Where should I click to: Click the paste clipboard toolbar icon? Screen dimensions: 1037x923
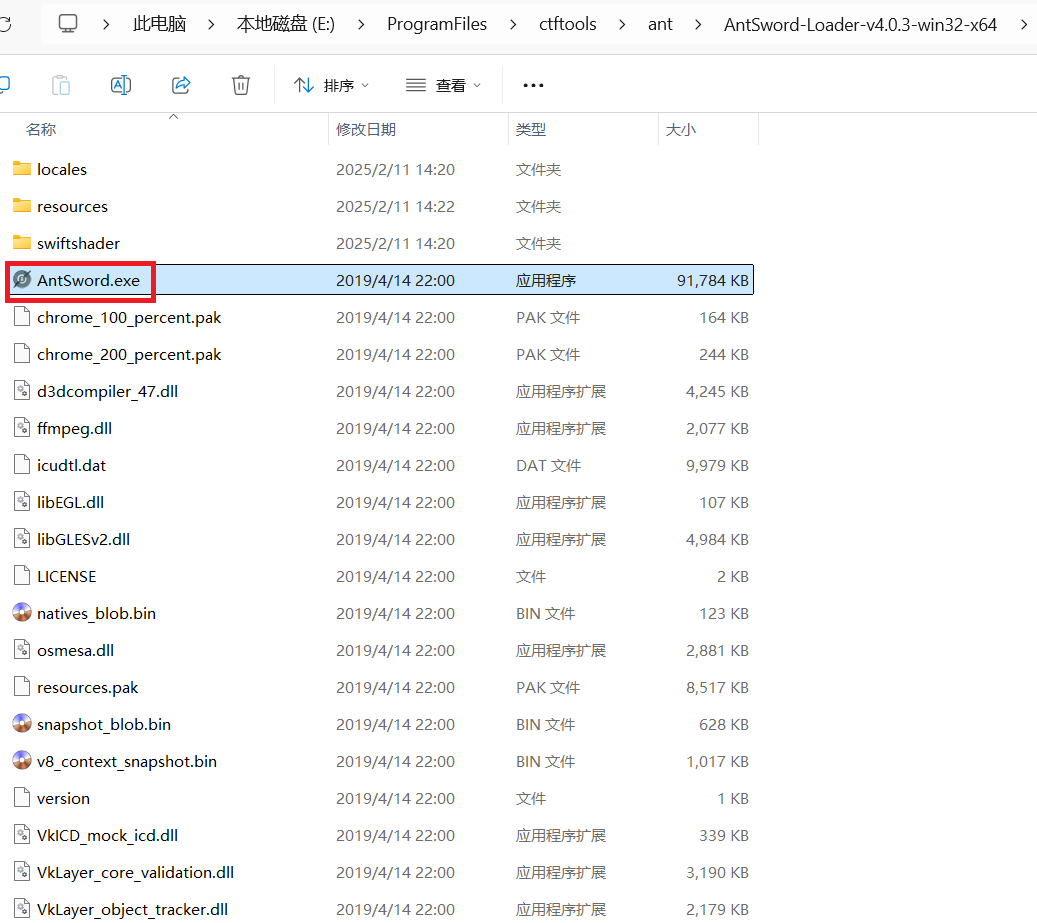(61, 85)
